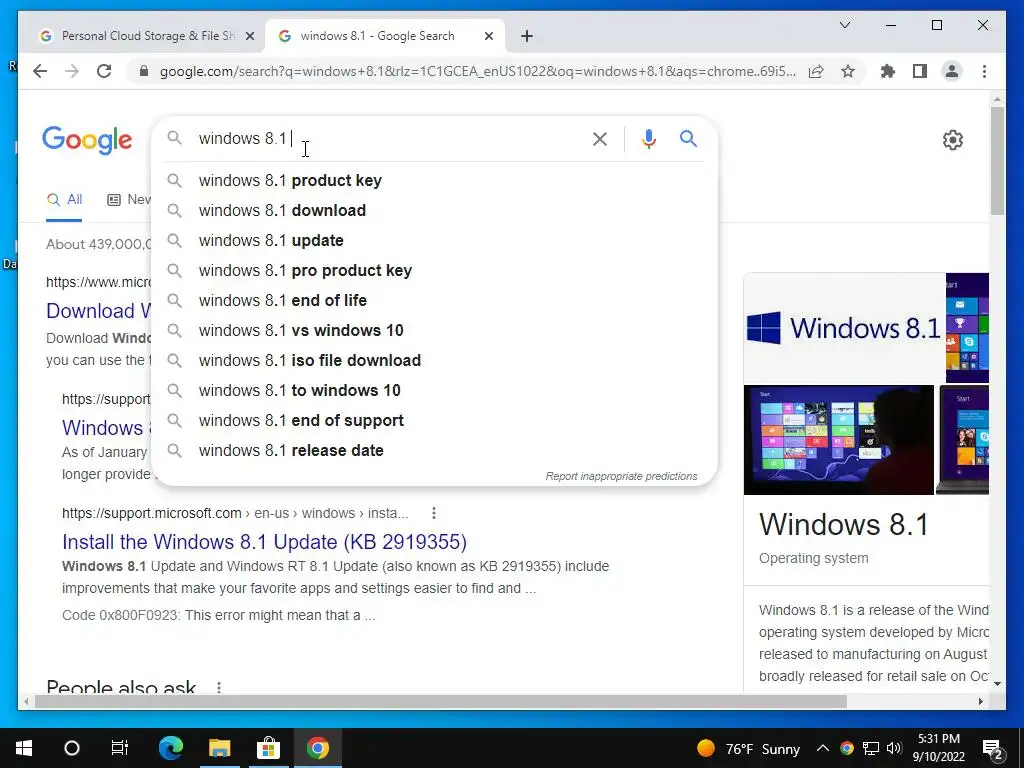The height and width of the screenshot is (768, 1024).
Task: Choose suggestion windows 8.1 end of support
Action: click(434, 421)
